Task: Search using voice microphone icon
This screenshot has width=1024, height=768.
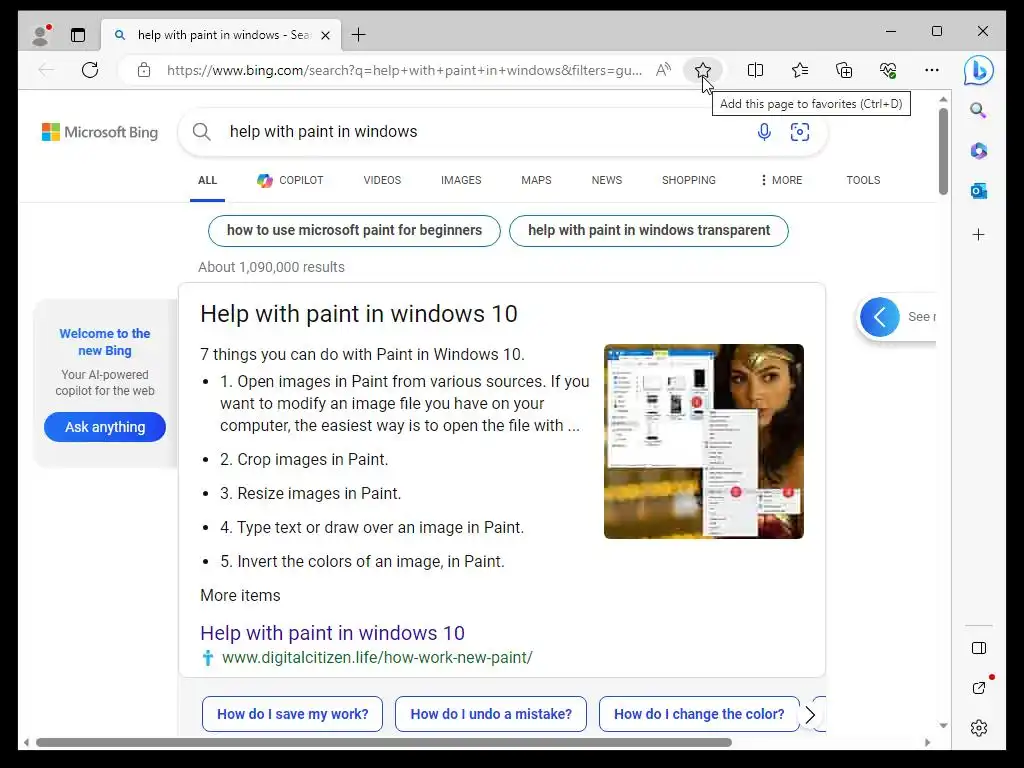Action: tap(763, 132)
